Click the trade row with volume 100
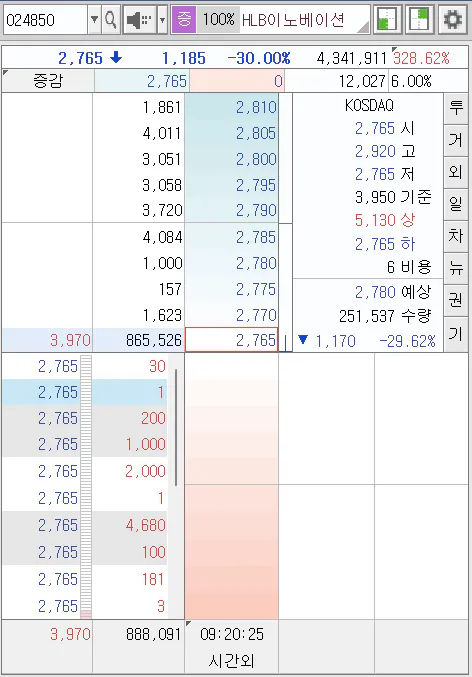This screenshot has width=472, height=677. point(85,552)
